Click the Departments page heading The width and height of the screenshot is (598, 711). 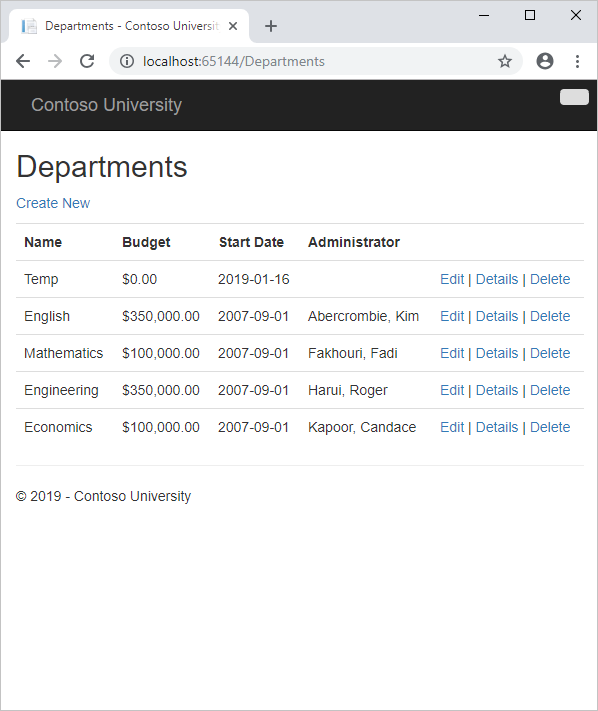[102, 167]
